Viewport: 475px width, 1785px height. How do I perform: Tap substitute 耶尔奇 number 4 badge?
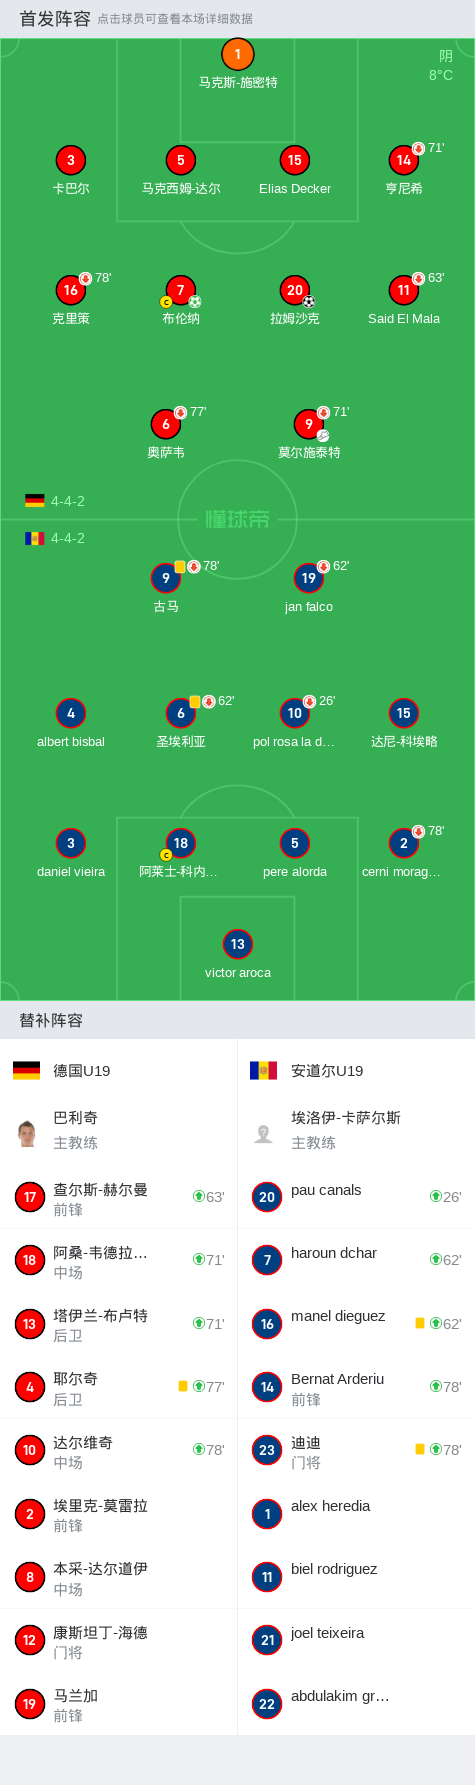(30, 1387)
